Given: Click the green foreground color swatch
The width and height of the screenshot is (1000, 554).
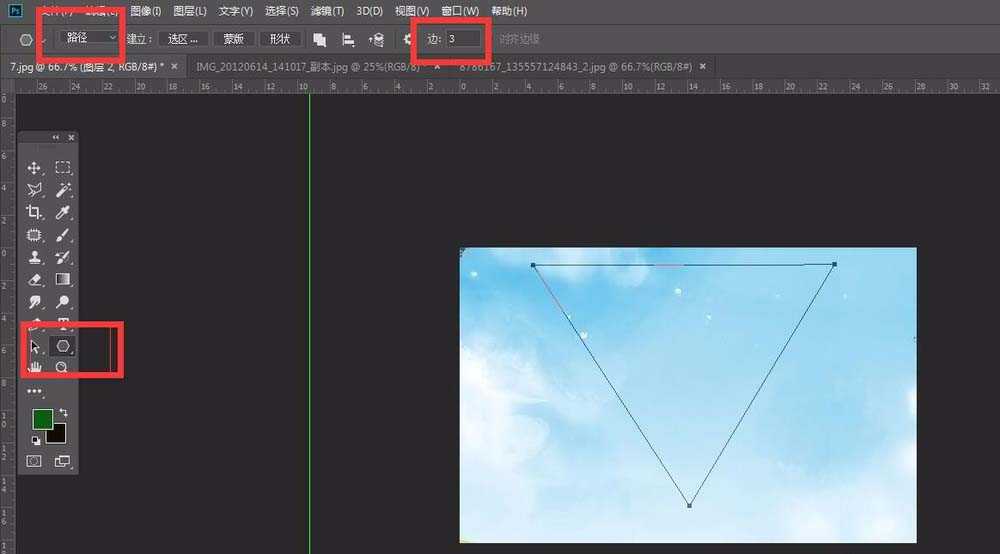Looking at the screenshot, I should pyautogui.click(x=42, y=419).
